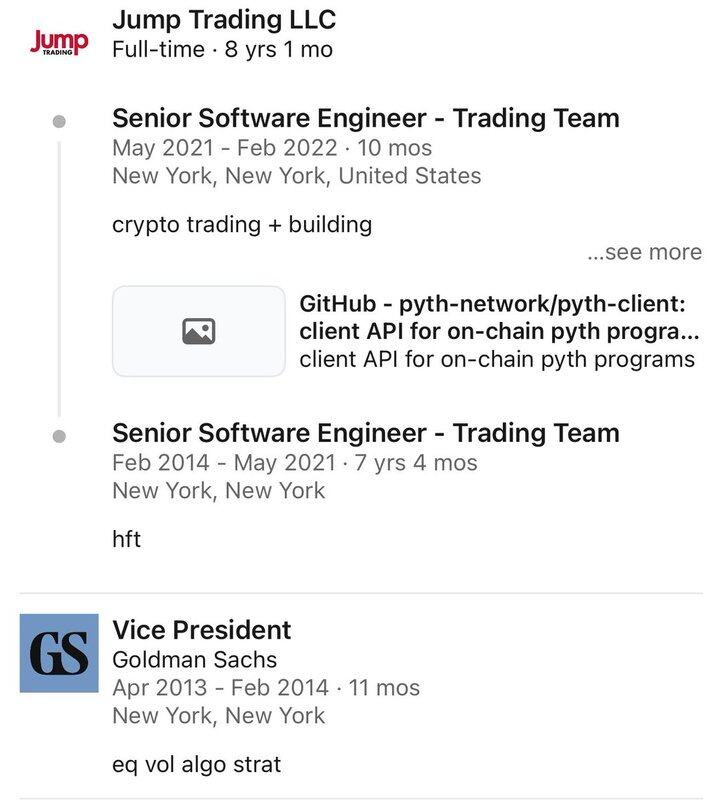
Task: Click the first Senior Software Engineer title
Action: click(365, 118)
